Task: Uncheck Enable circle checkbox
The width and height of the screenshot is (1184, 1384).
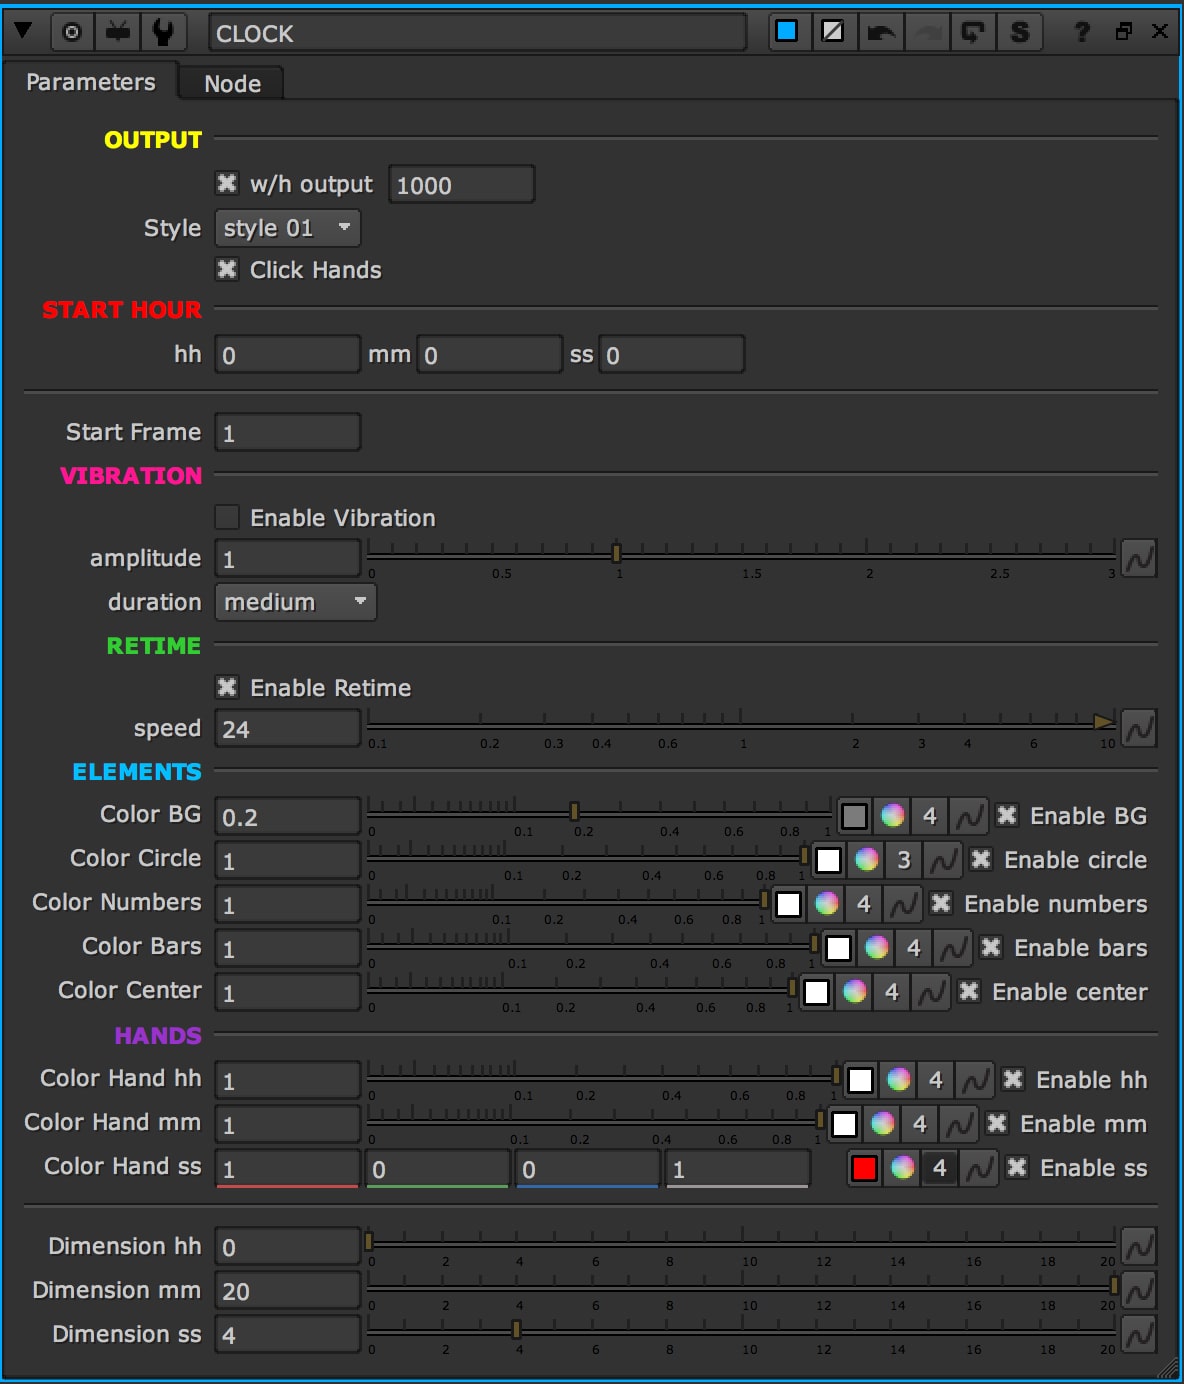Action: tap(981, 859)
